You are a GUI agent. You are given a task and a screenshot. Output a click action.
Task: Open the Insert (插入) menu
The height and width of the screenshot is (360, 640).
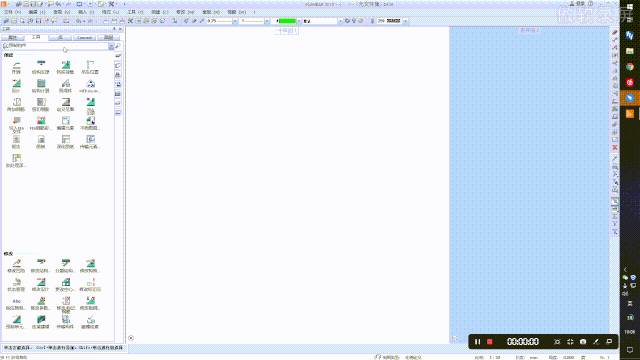[86, 12]
